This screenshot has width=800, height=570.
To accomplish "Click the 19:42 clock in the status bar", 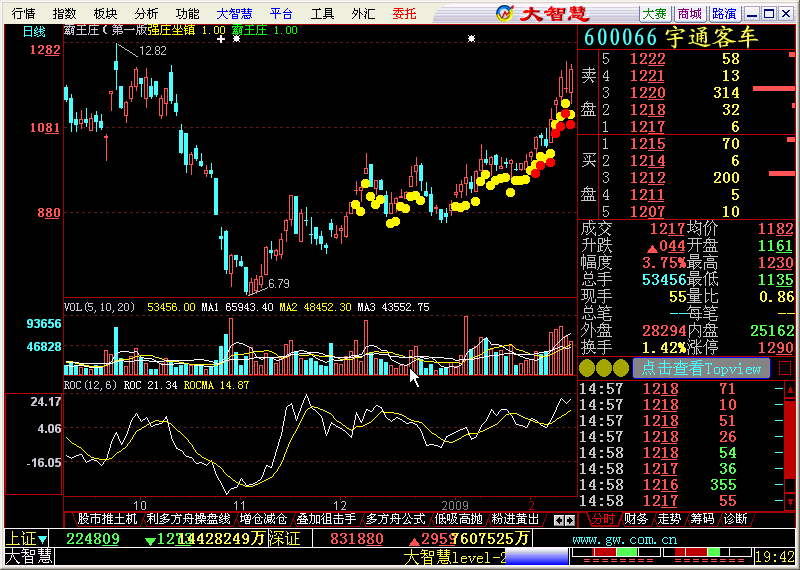I will (774, 557).
